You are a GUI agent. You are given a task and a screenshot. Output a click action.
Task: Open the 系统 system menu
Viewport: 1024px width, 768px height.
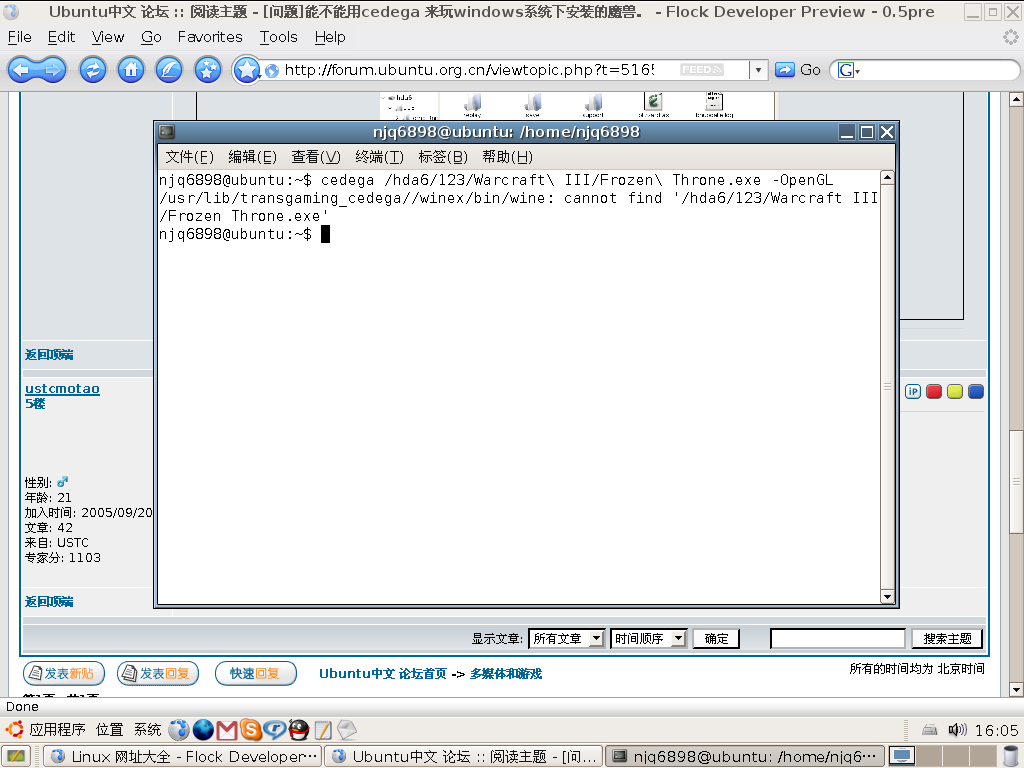147,729
